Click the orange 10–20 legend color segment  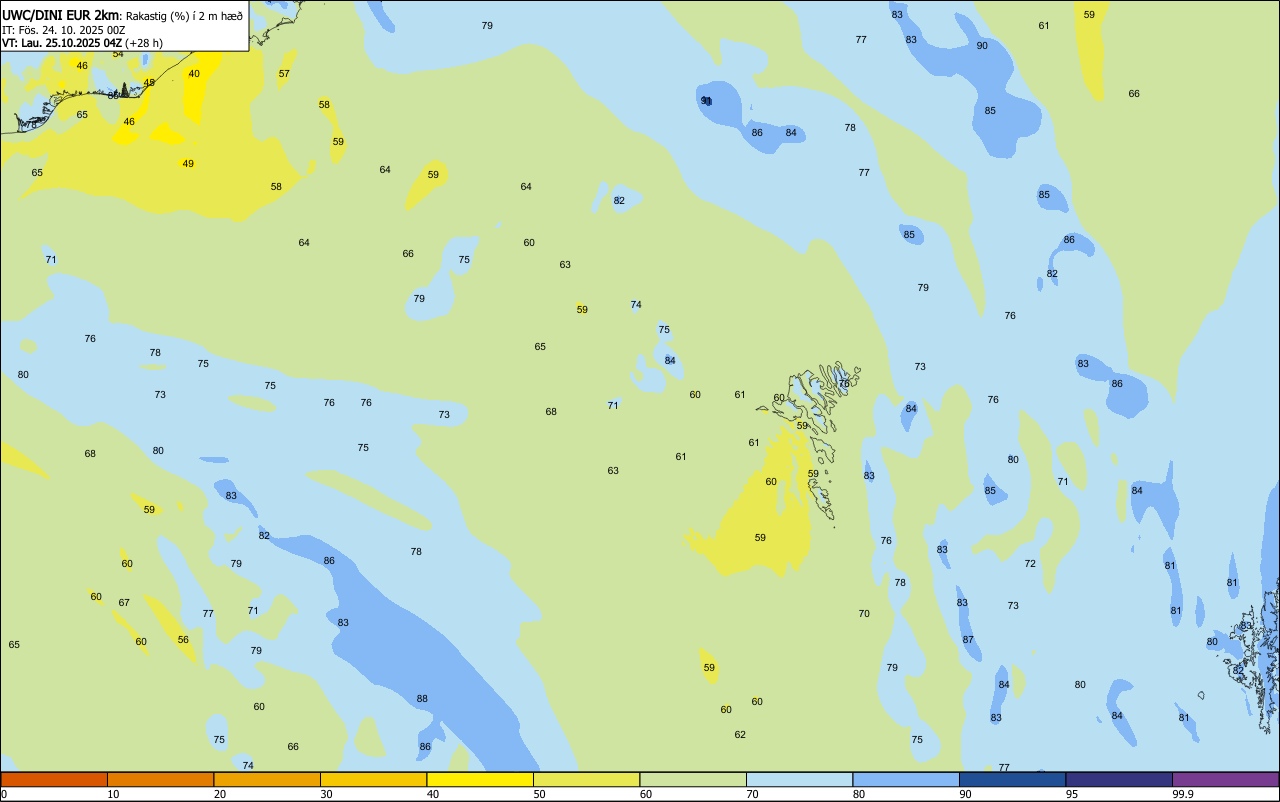click(160, 779)
